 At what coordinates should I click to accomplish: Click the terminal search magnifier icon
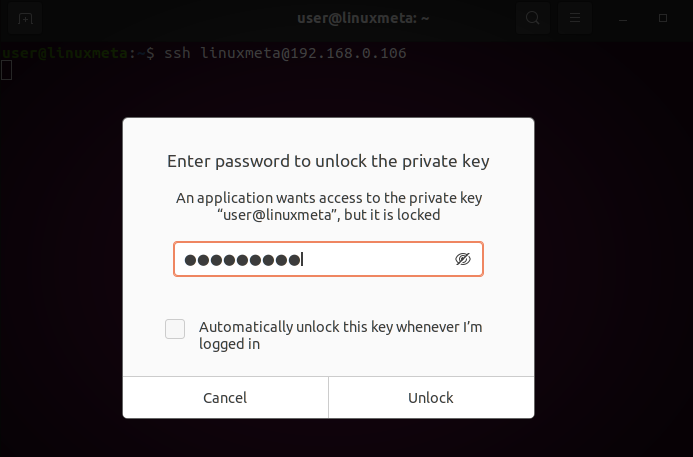click(533, 18)
